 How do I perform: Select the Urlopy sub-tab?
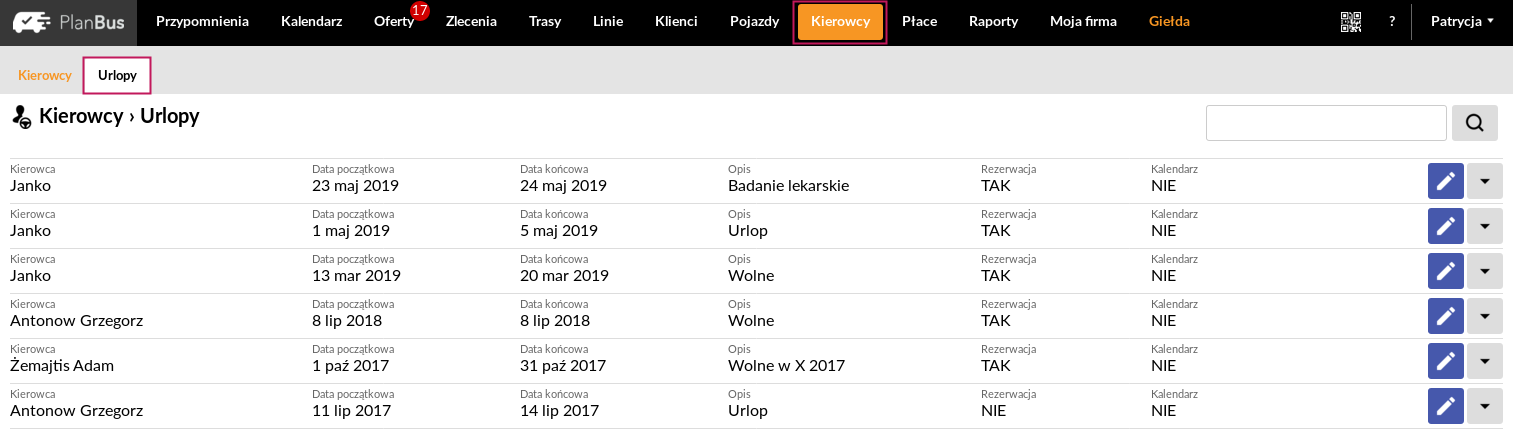tap(117, 75)
